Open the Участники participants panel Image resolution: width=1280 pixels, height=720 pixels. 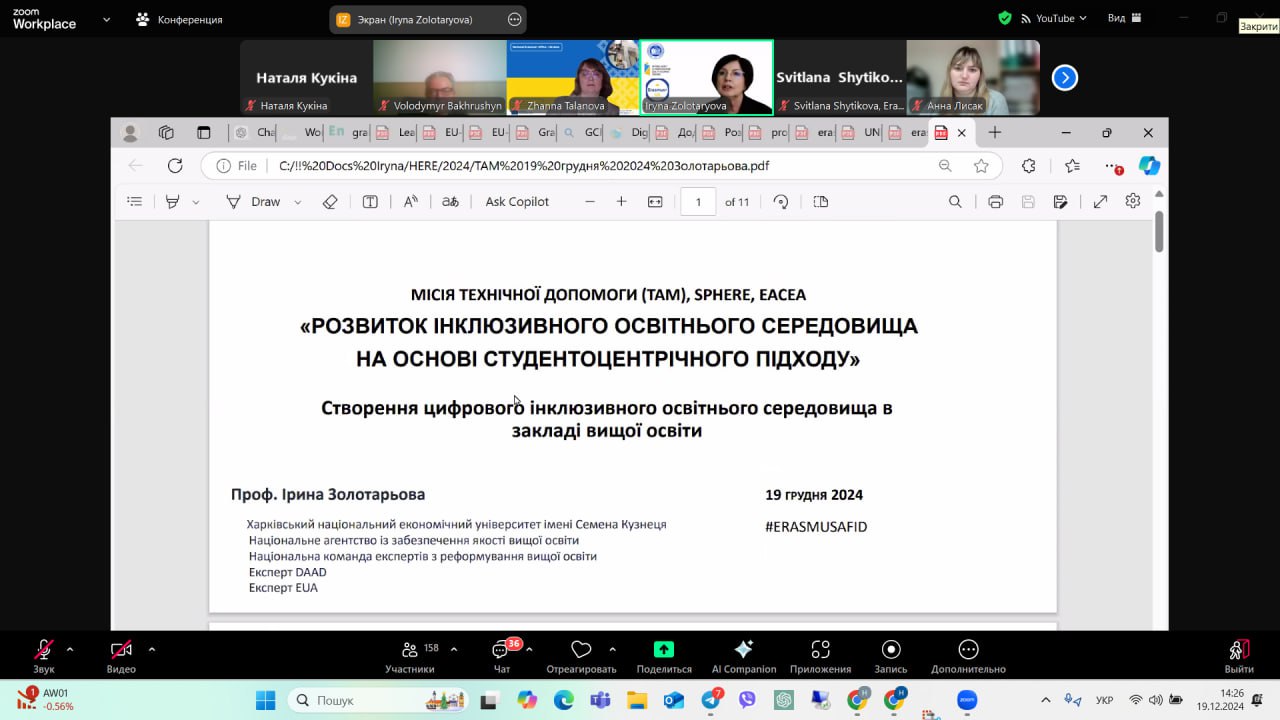point(410,656)
